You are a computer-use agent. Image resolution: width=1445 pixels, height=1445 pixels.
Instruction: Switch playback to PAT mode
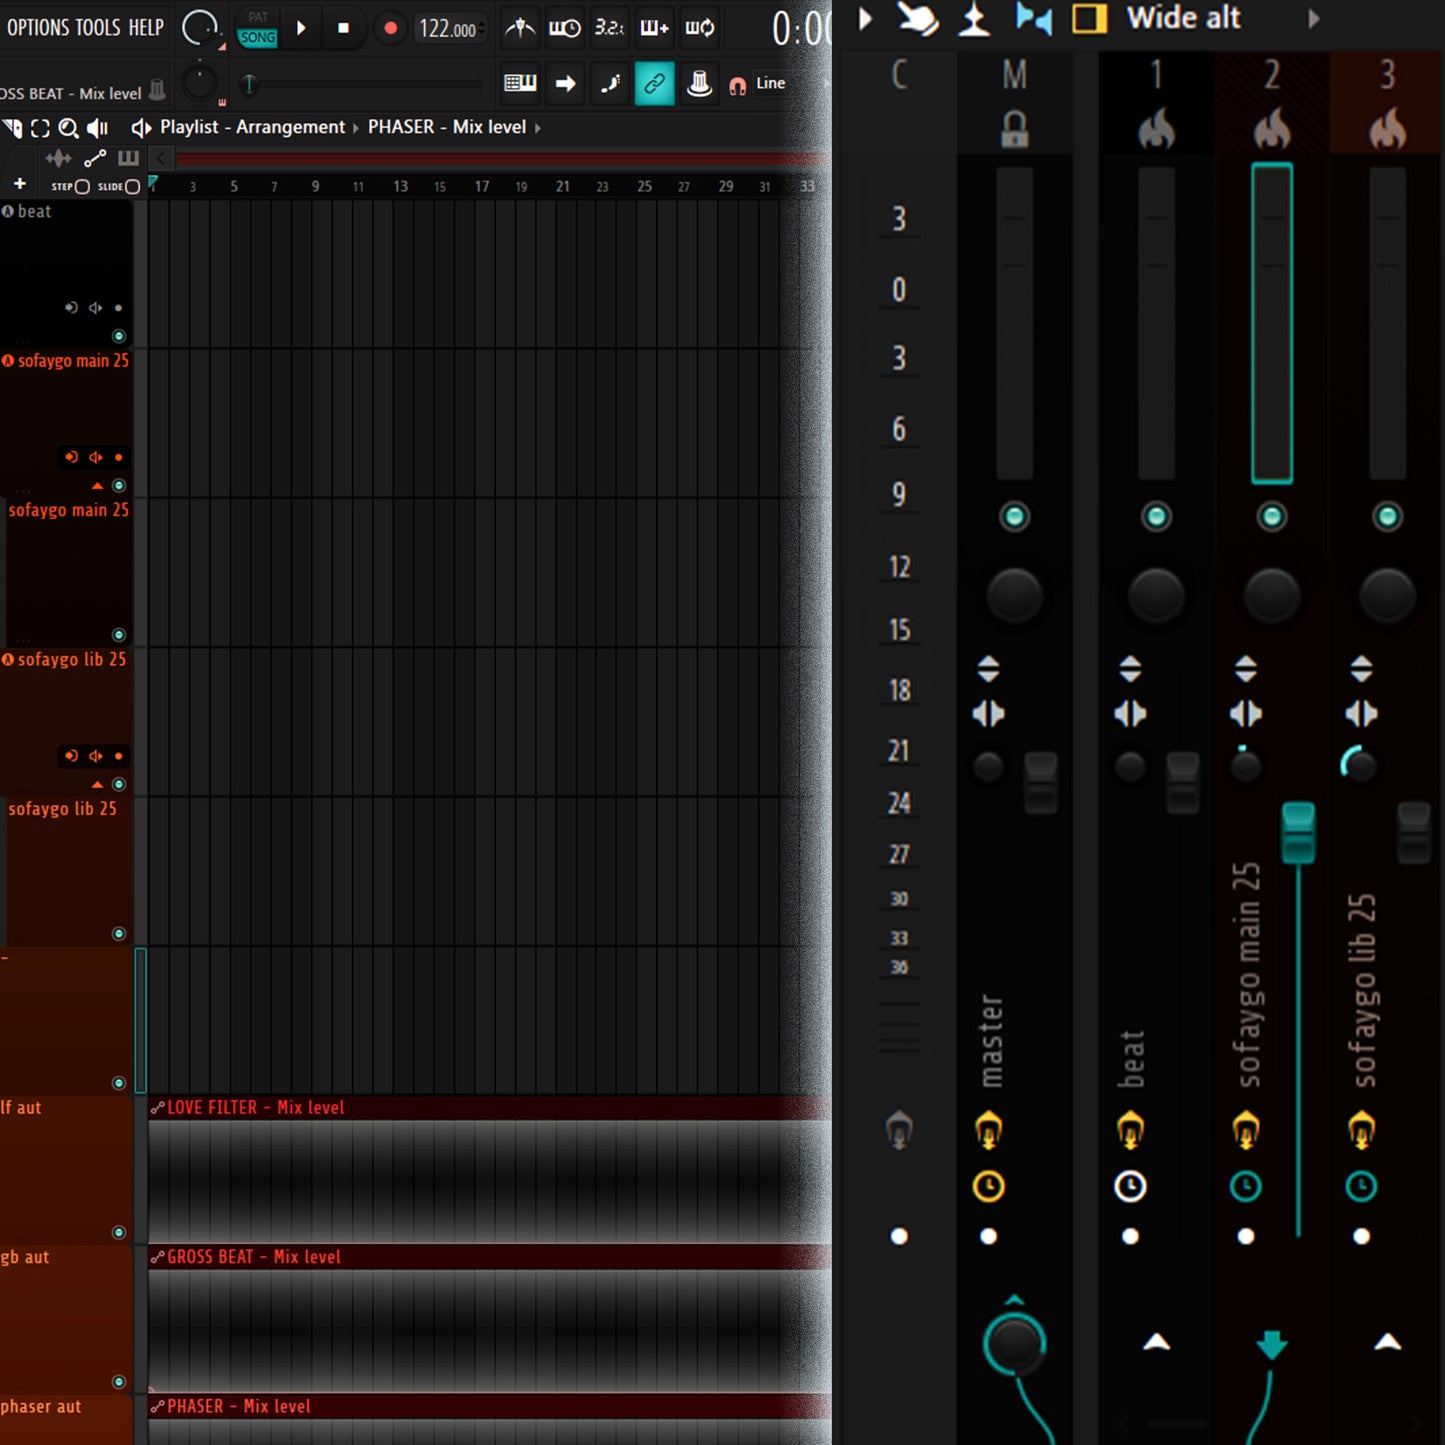(x=258, y=17)
